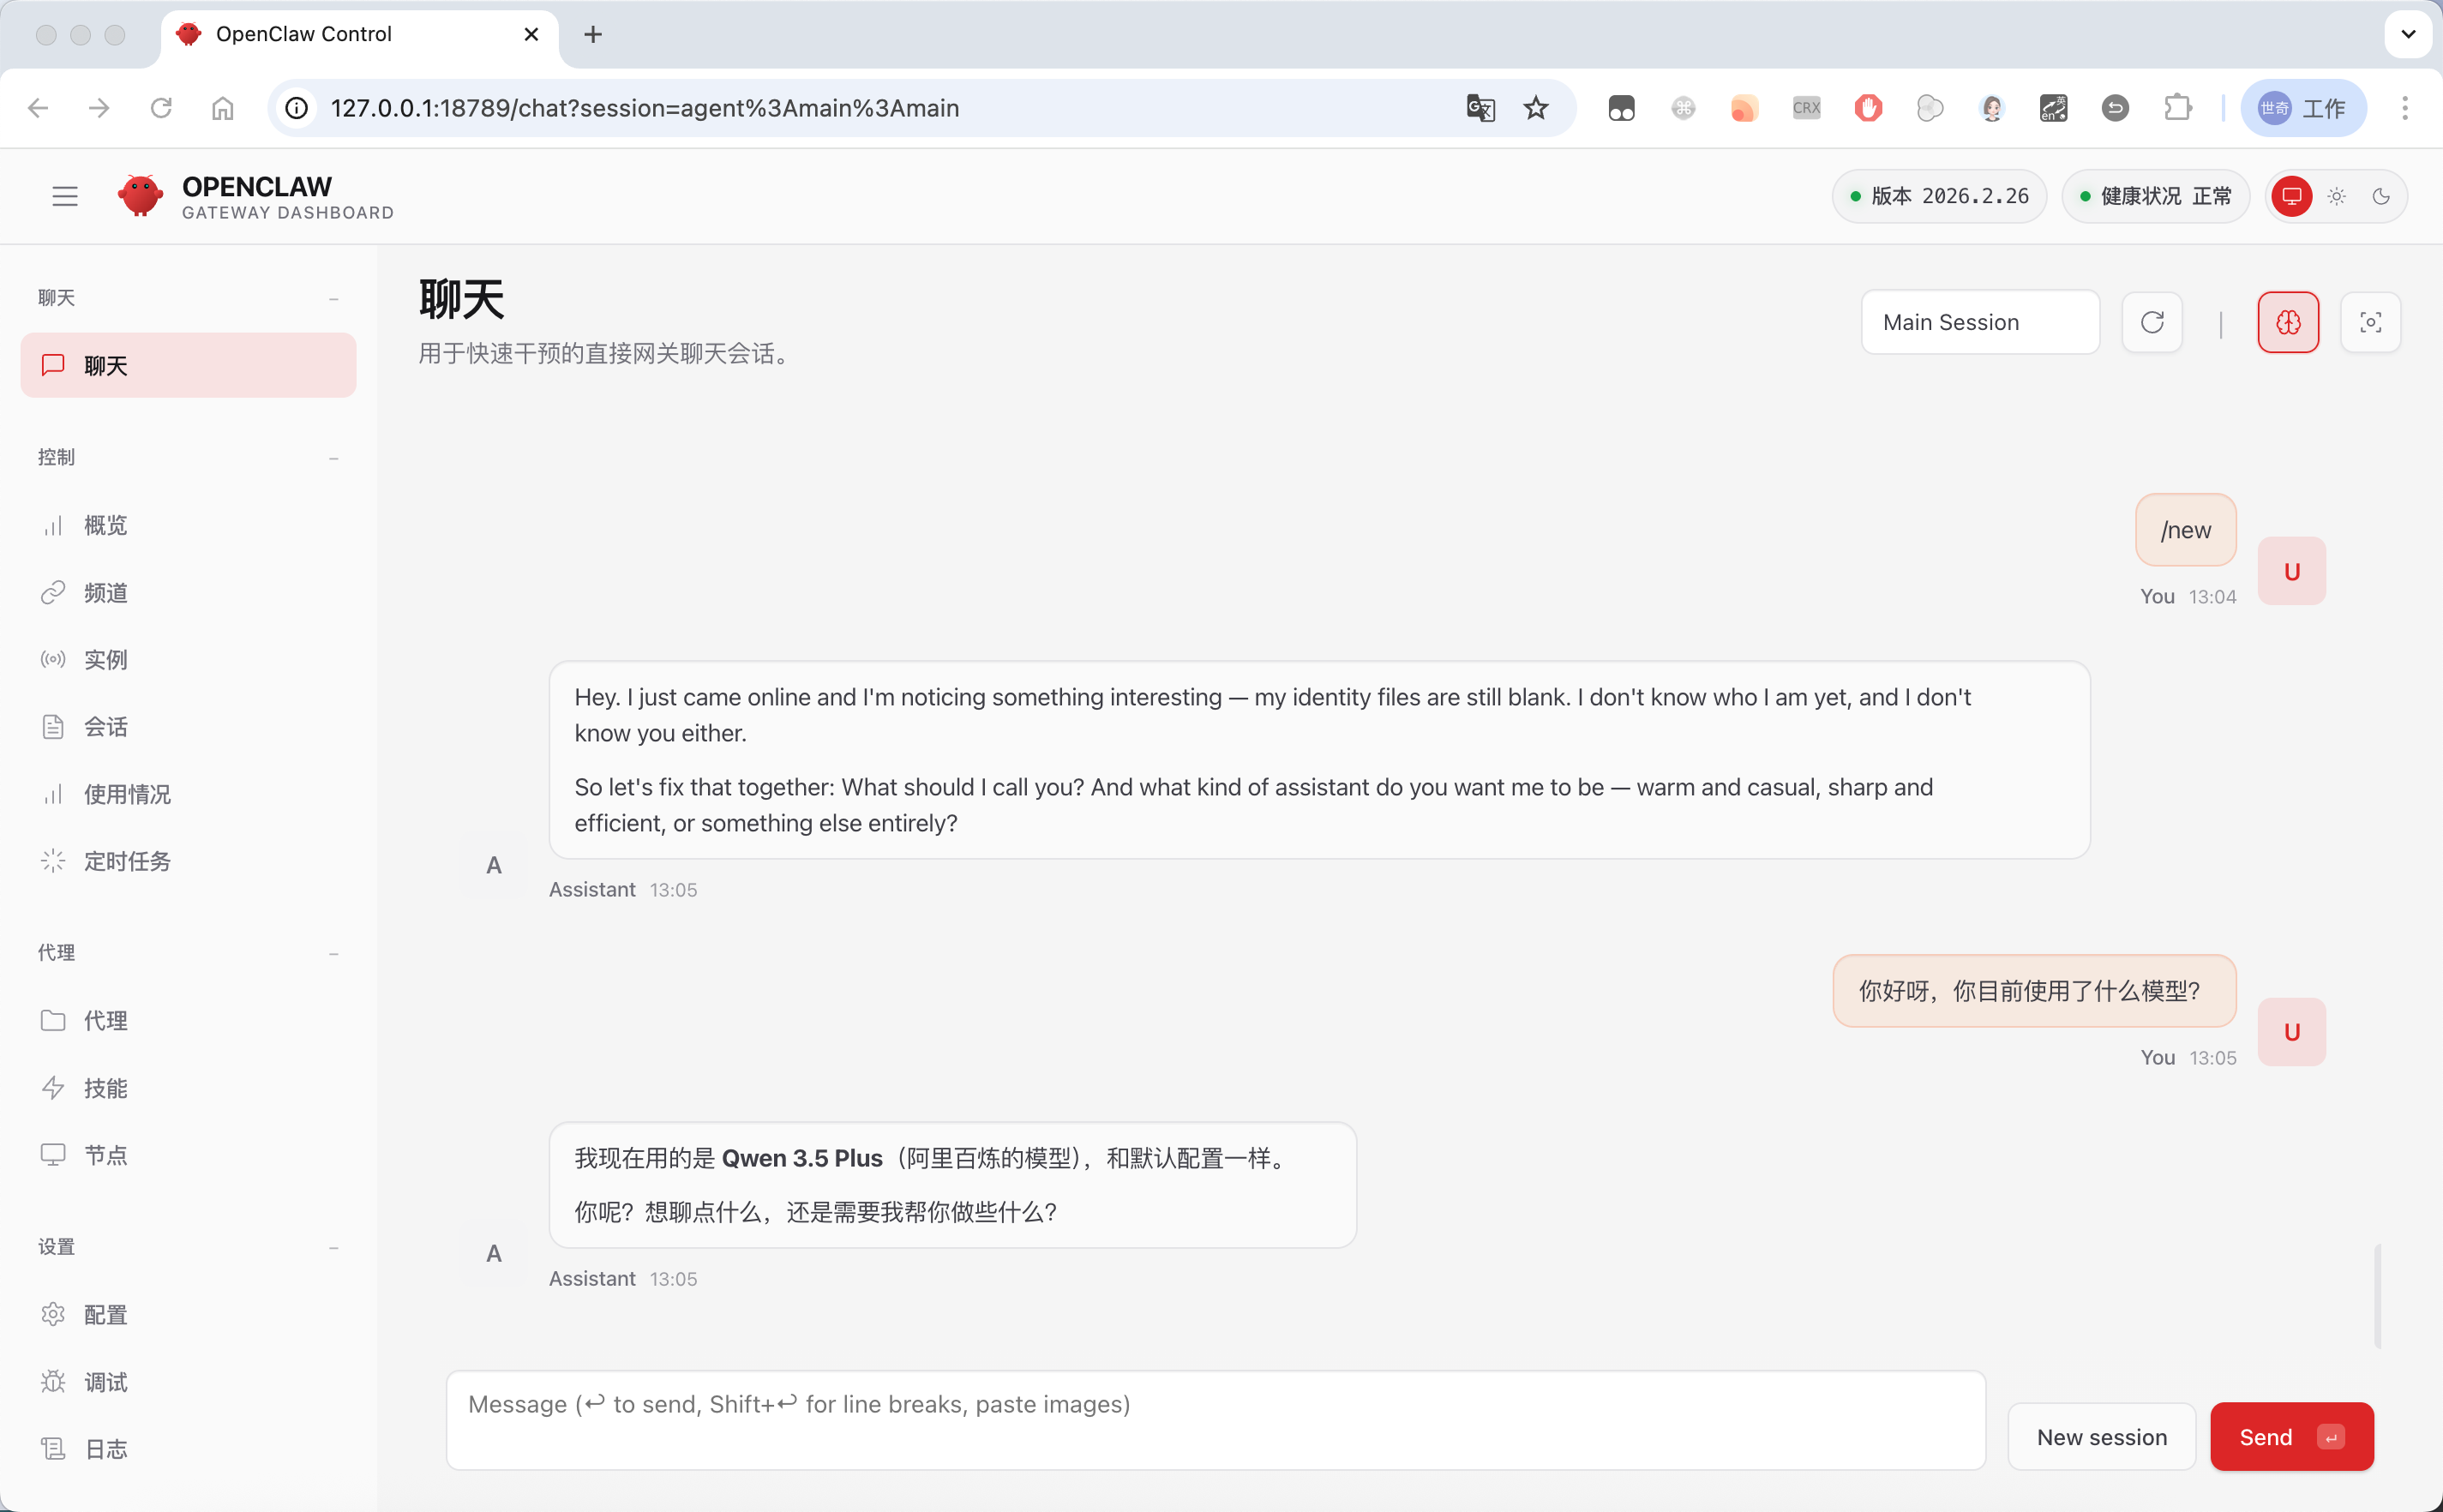This screenshot has height=1512, width=2443.
Task: Click the Send button
Action: coord(2290,1436)
